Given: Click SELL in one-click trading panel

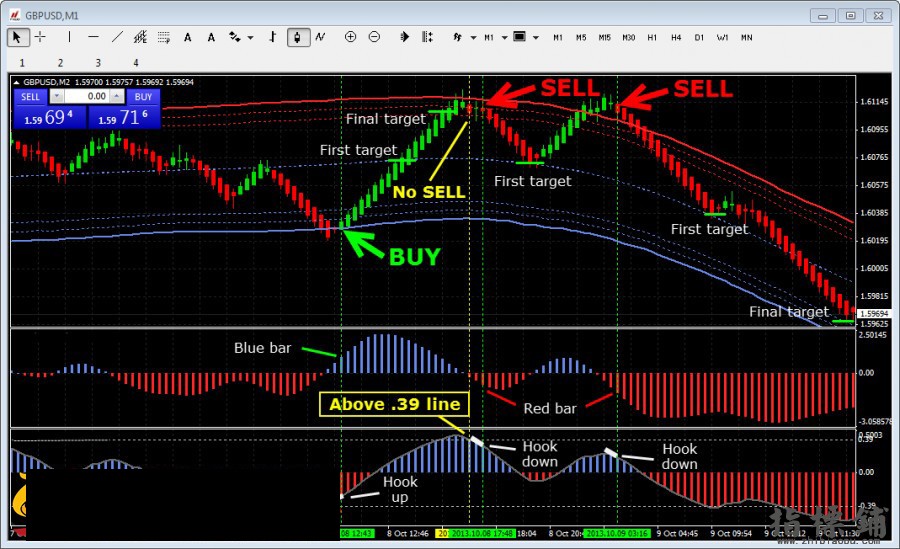Looking at the screenshot, I should [30, 96].
